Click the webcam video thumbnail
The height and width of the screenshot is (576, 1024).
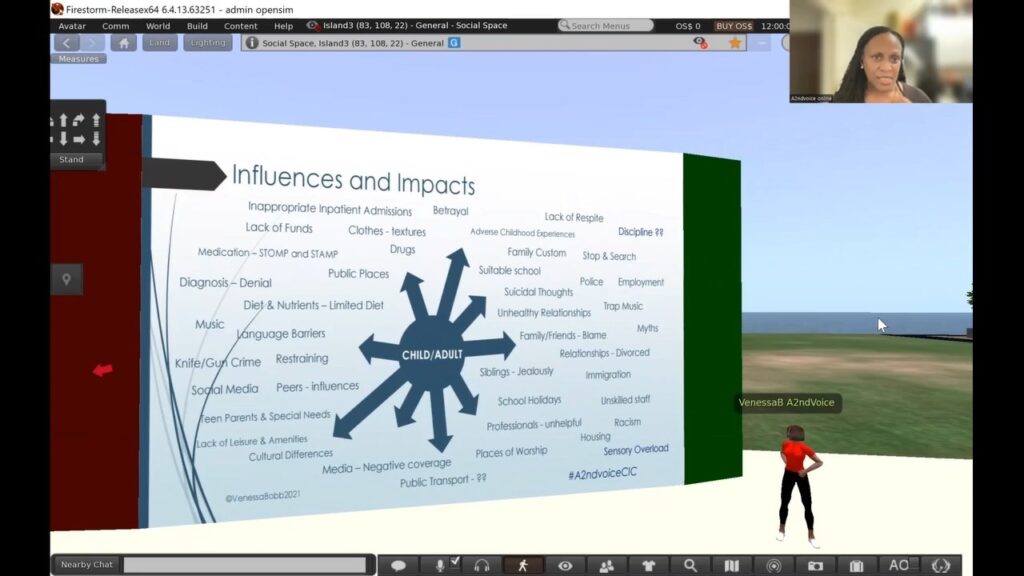tap(880, 52)
